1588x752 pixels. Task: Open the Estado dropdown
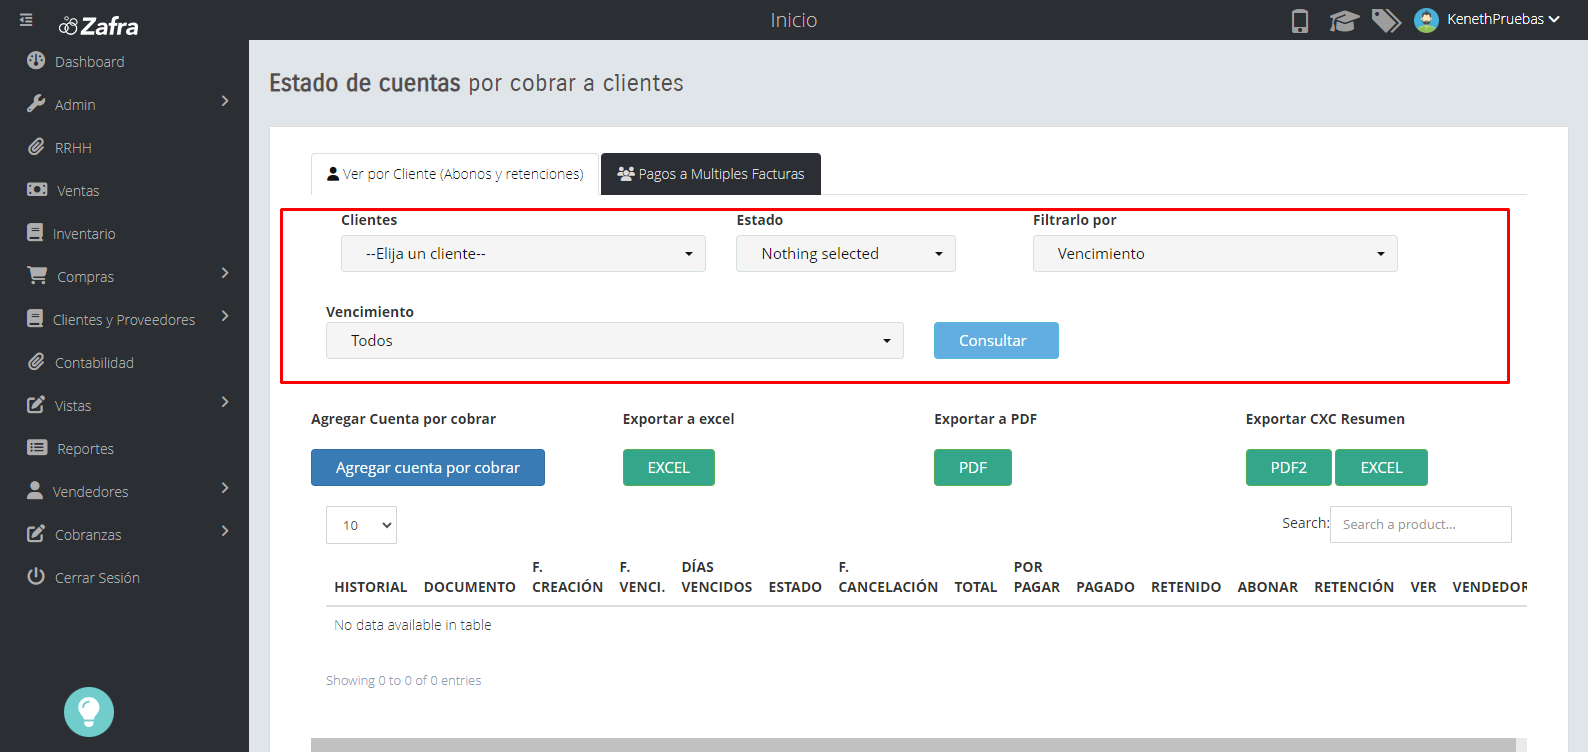point(846,254)
